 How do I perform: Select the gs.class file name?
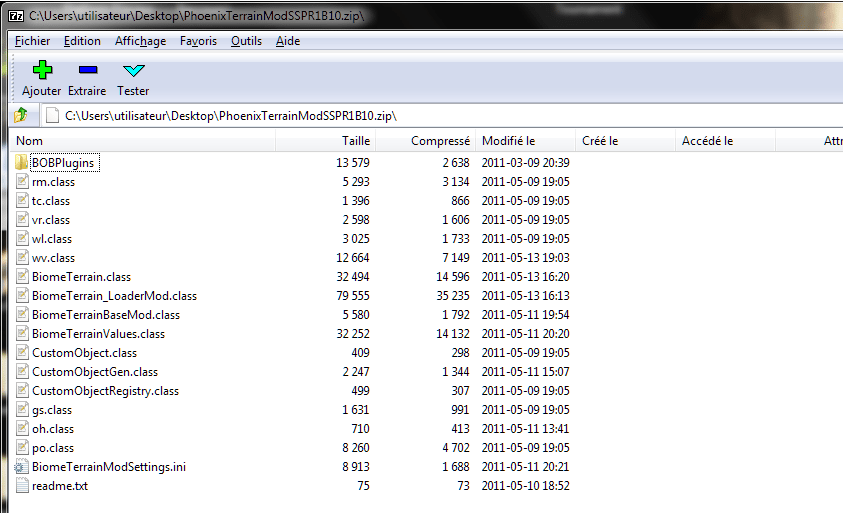52,411
